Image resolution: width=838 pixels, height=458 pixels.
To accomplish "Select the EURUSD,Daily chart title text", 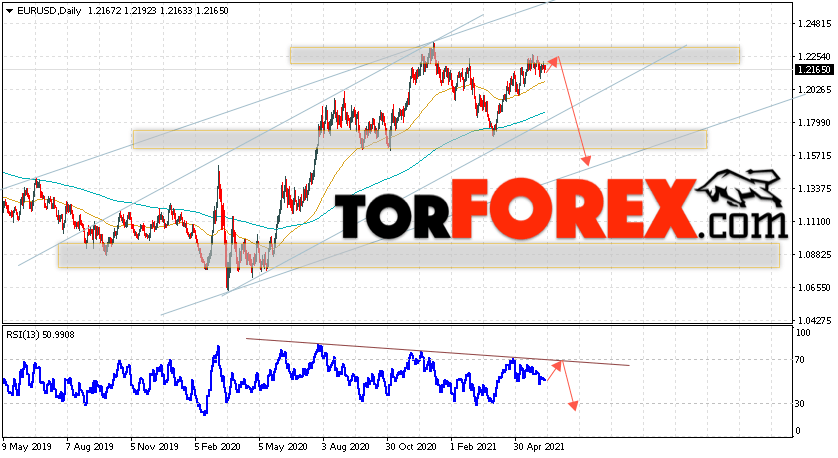I will [x=49, y=11].
